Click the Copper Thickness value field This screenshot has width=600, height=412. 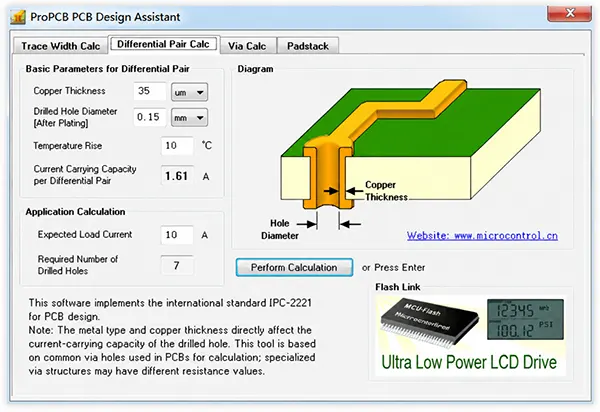pyautogui.click(x=150, y=91)
